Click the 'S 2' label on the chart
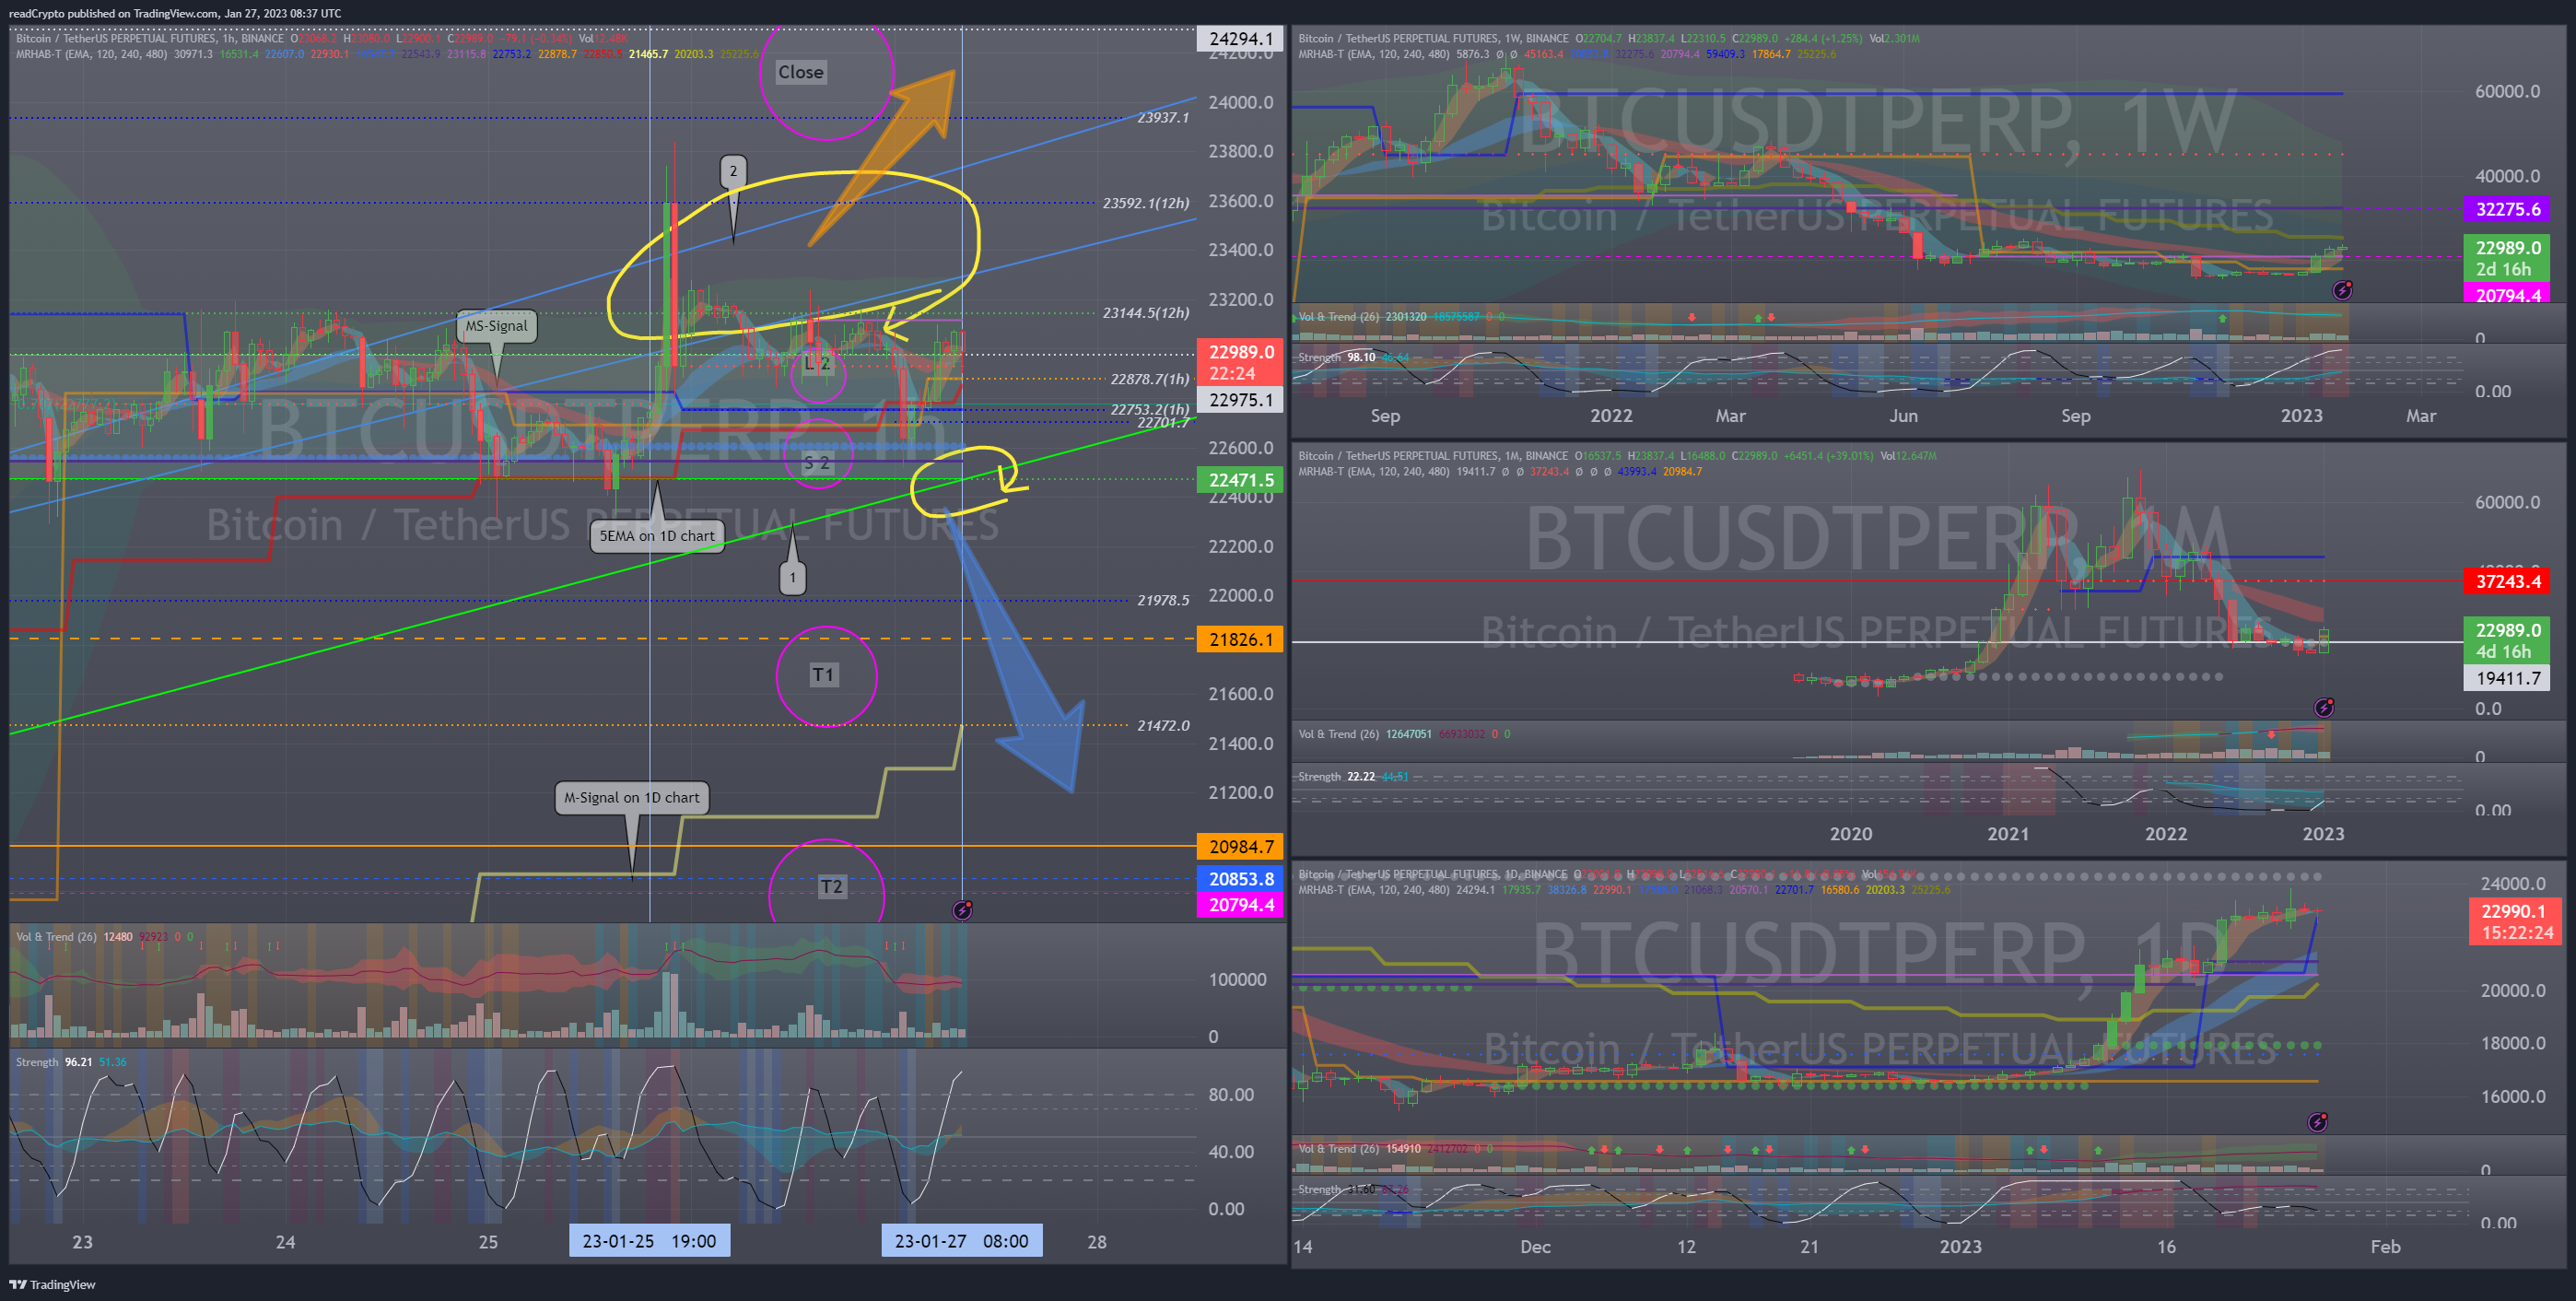Viewport: 2576px width, 1301px height. click(x=817, y=463)
